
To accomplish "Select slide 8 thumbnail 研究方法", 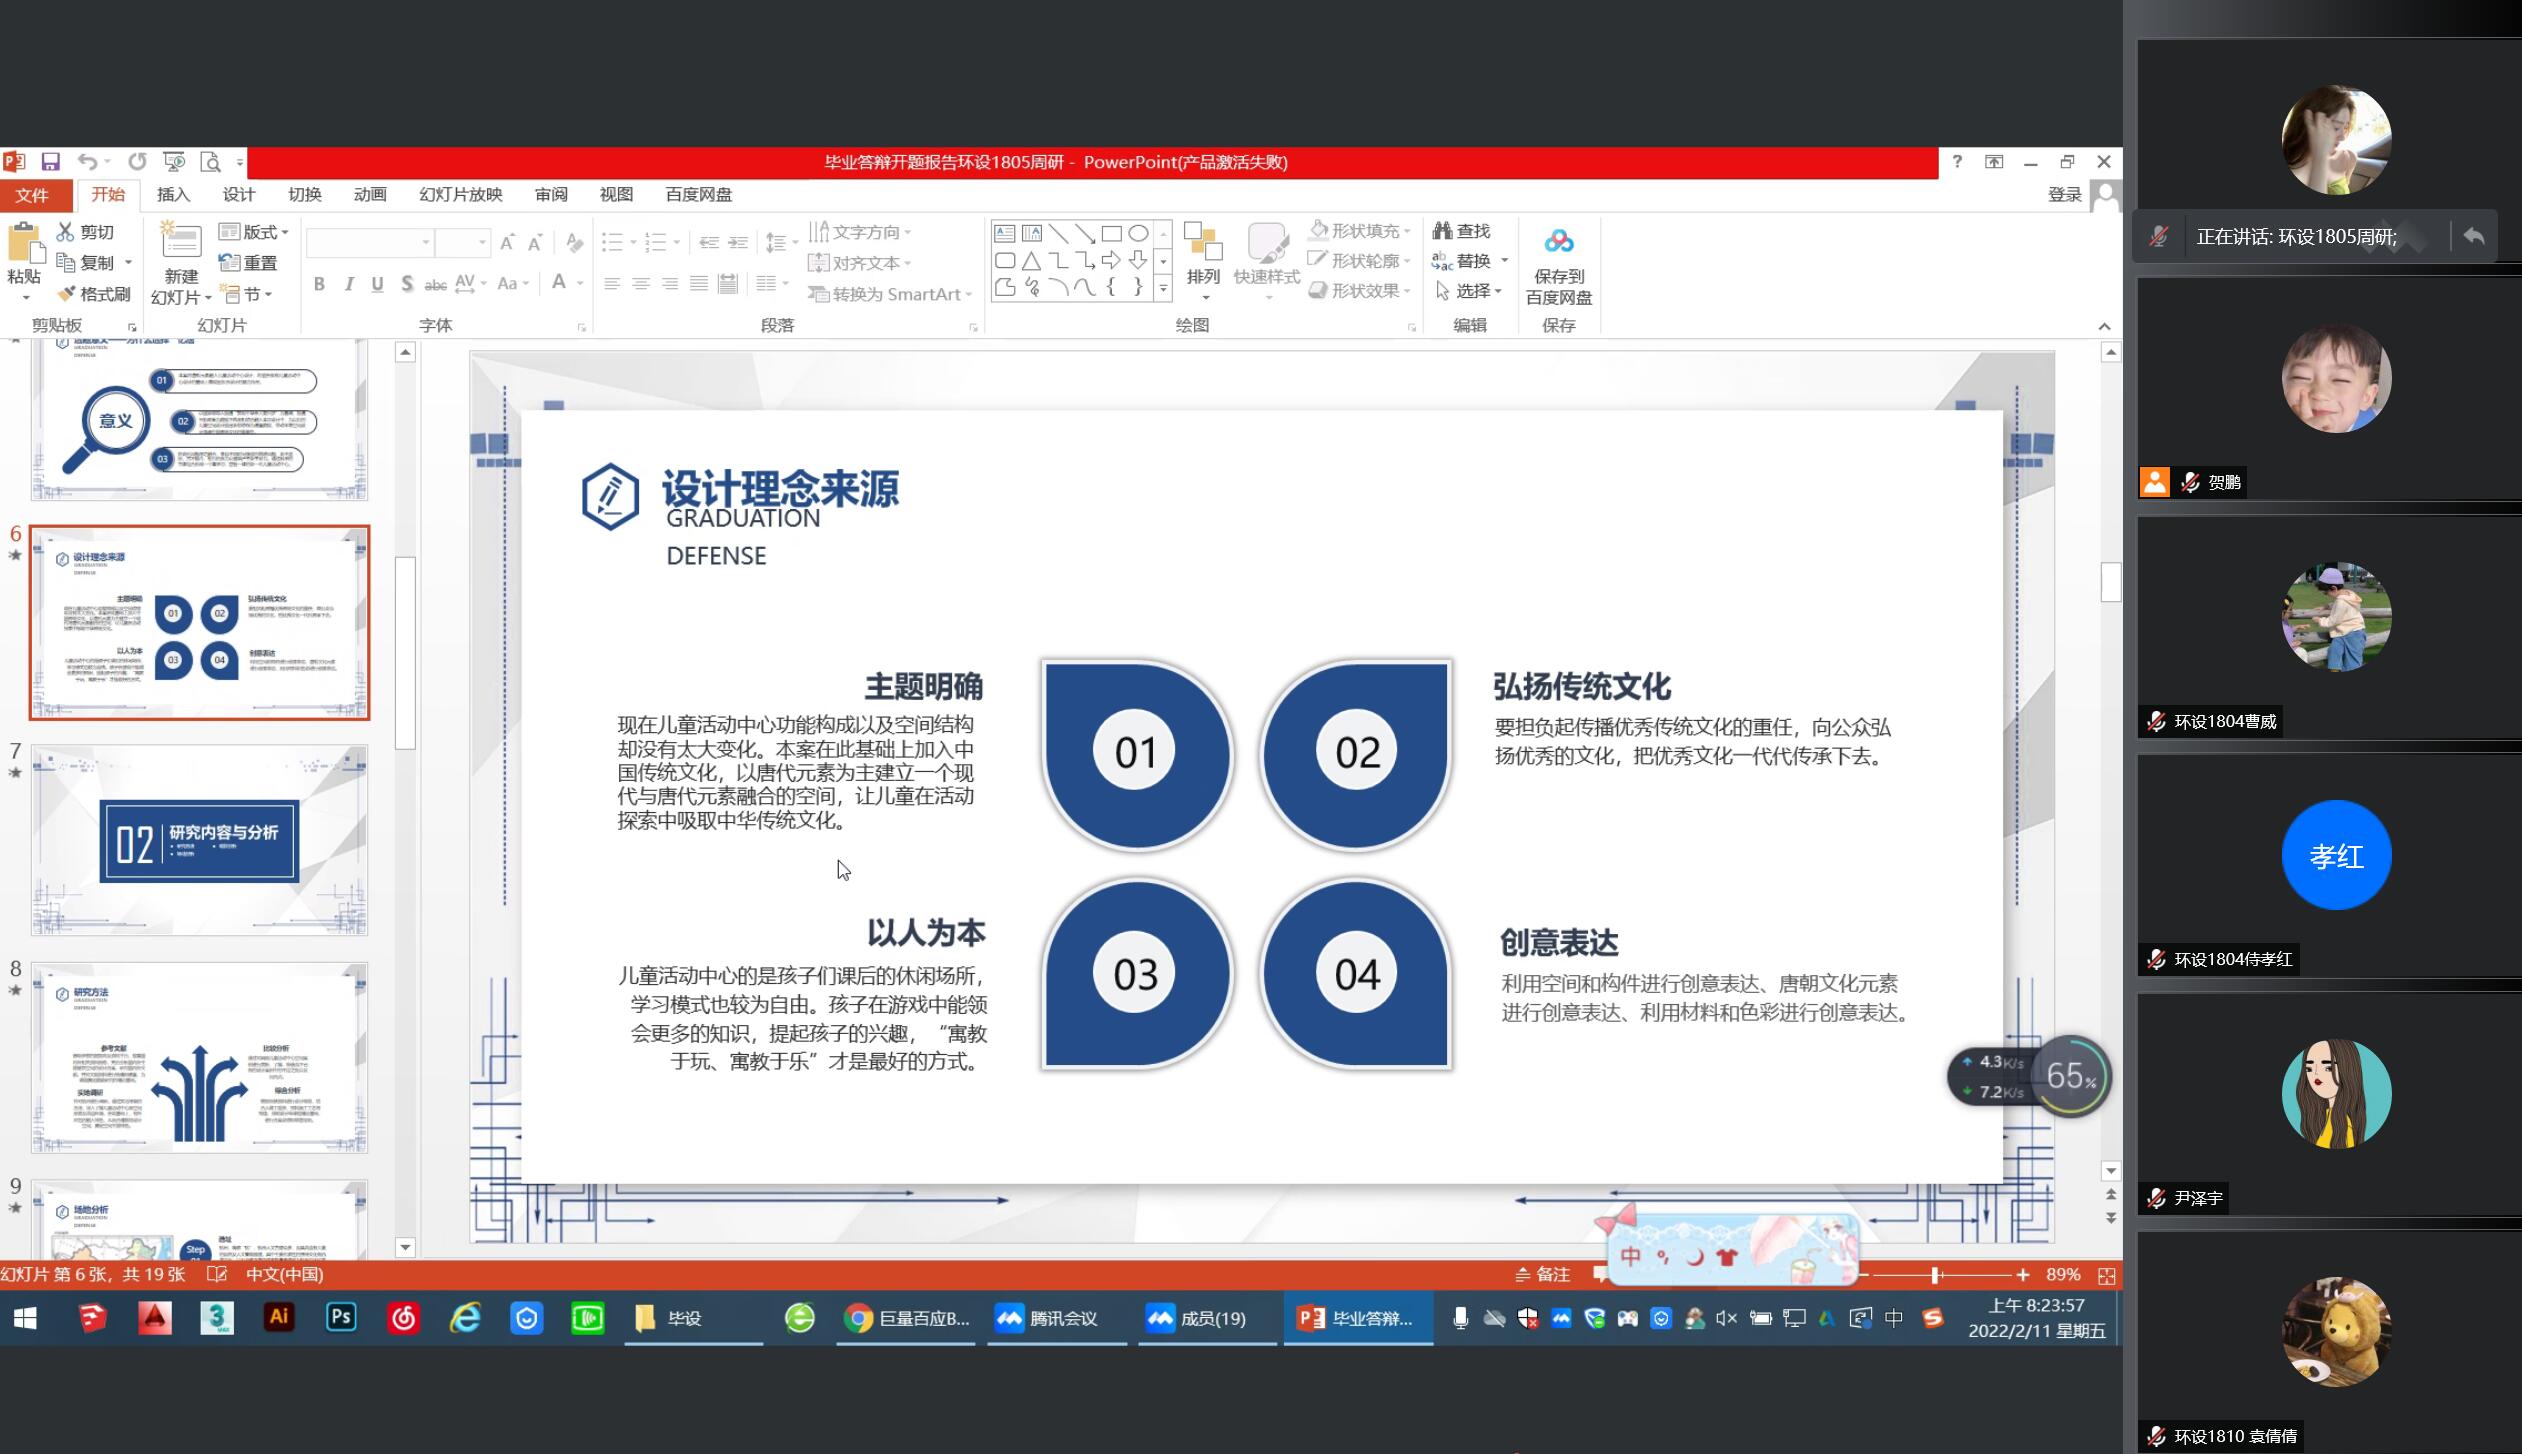I will (199, 1058).
